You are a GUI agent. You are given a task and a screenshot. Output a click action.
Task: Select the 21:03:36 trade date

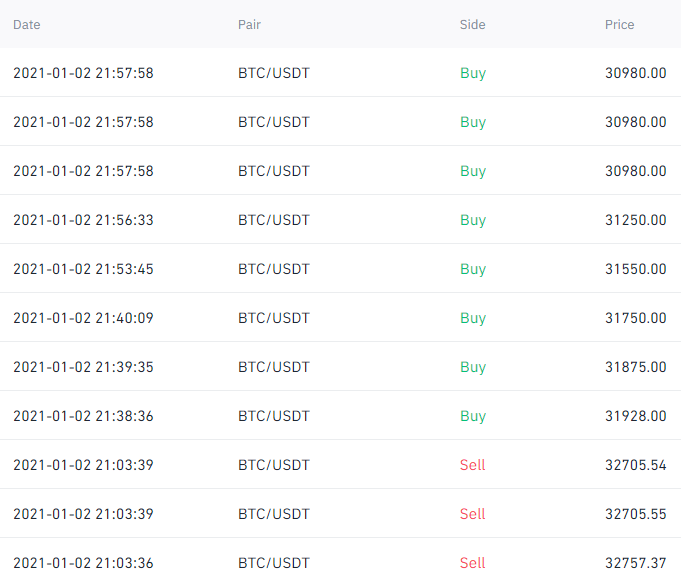click(83, 563)
